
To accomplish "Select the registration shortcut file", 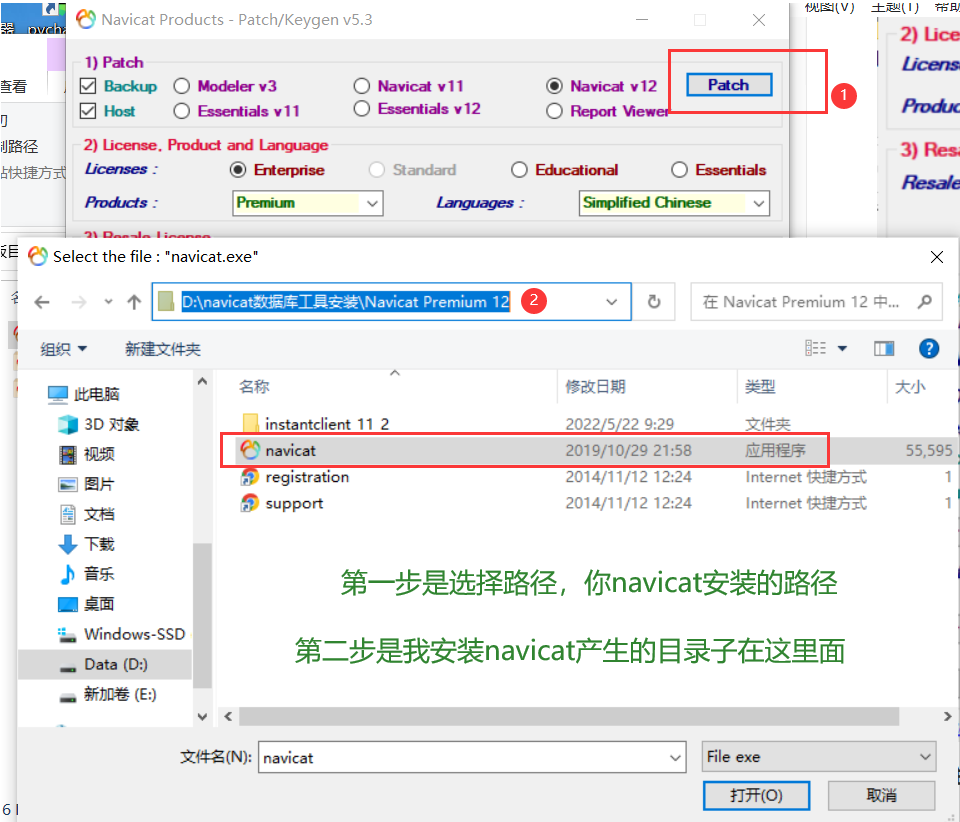I will (x=295, y=477).
